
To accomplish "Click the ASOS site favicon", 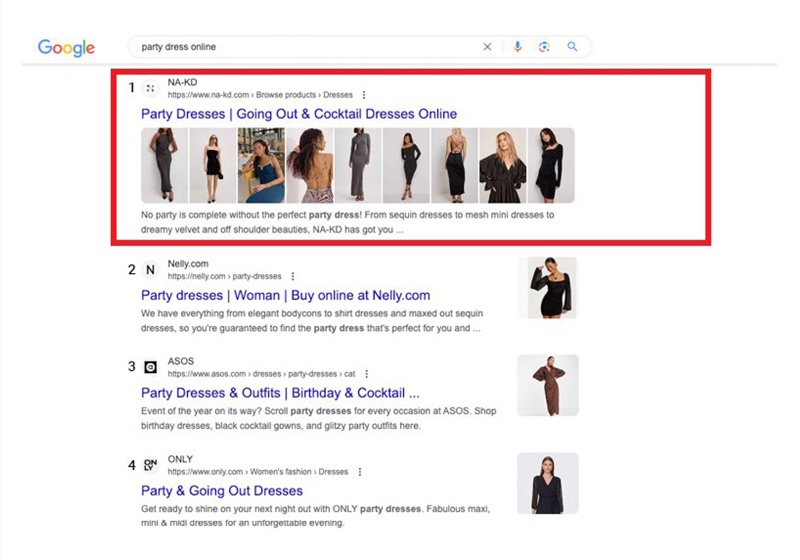I will [151, 367].
